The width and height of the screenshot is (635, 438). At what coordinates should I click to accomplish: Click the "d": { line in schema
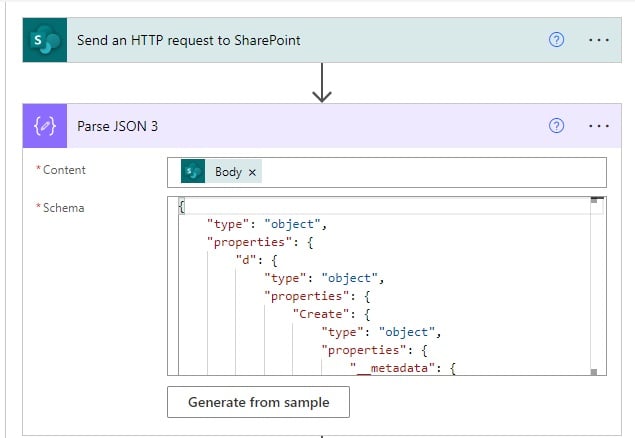[x=257, y=260]
